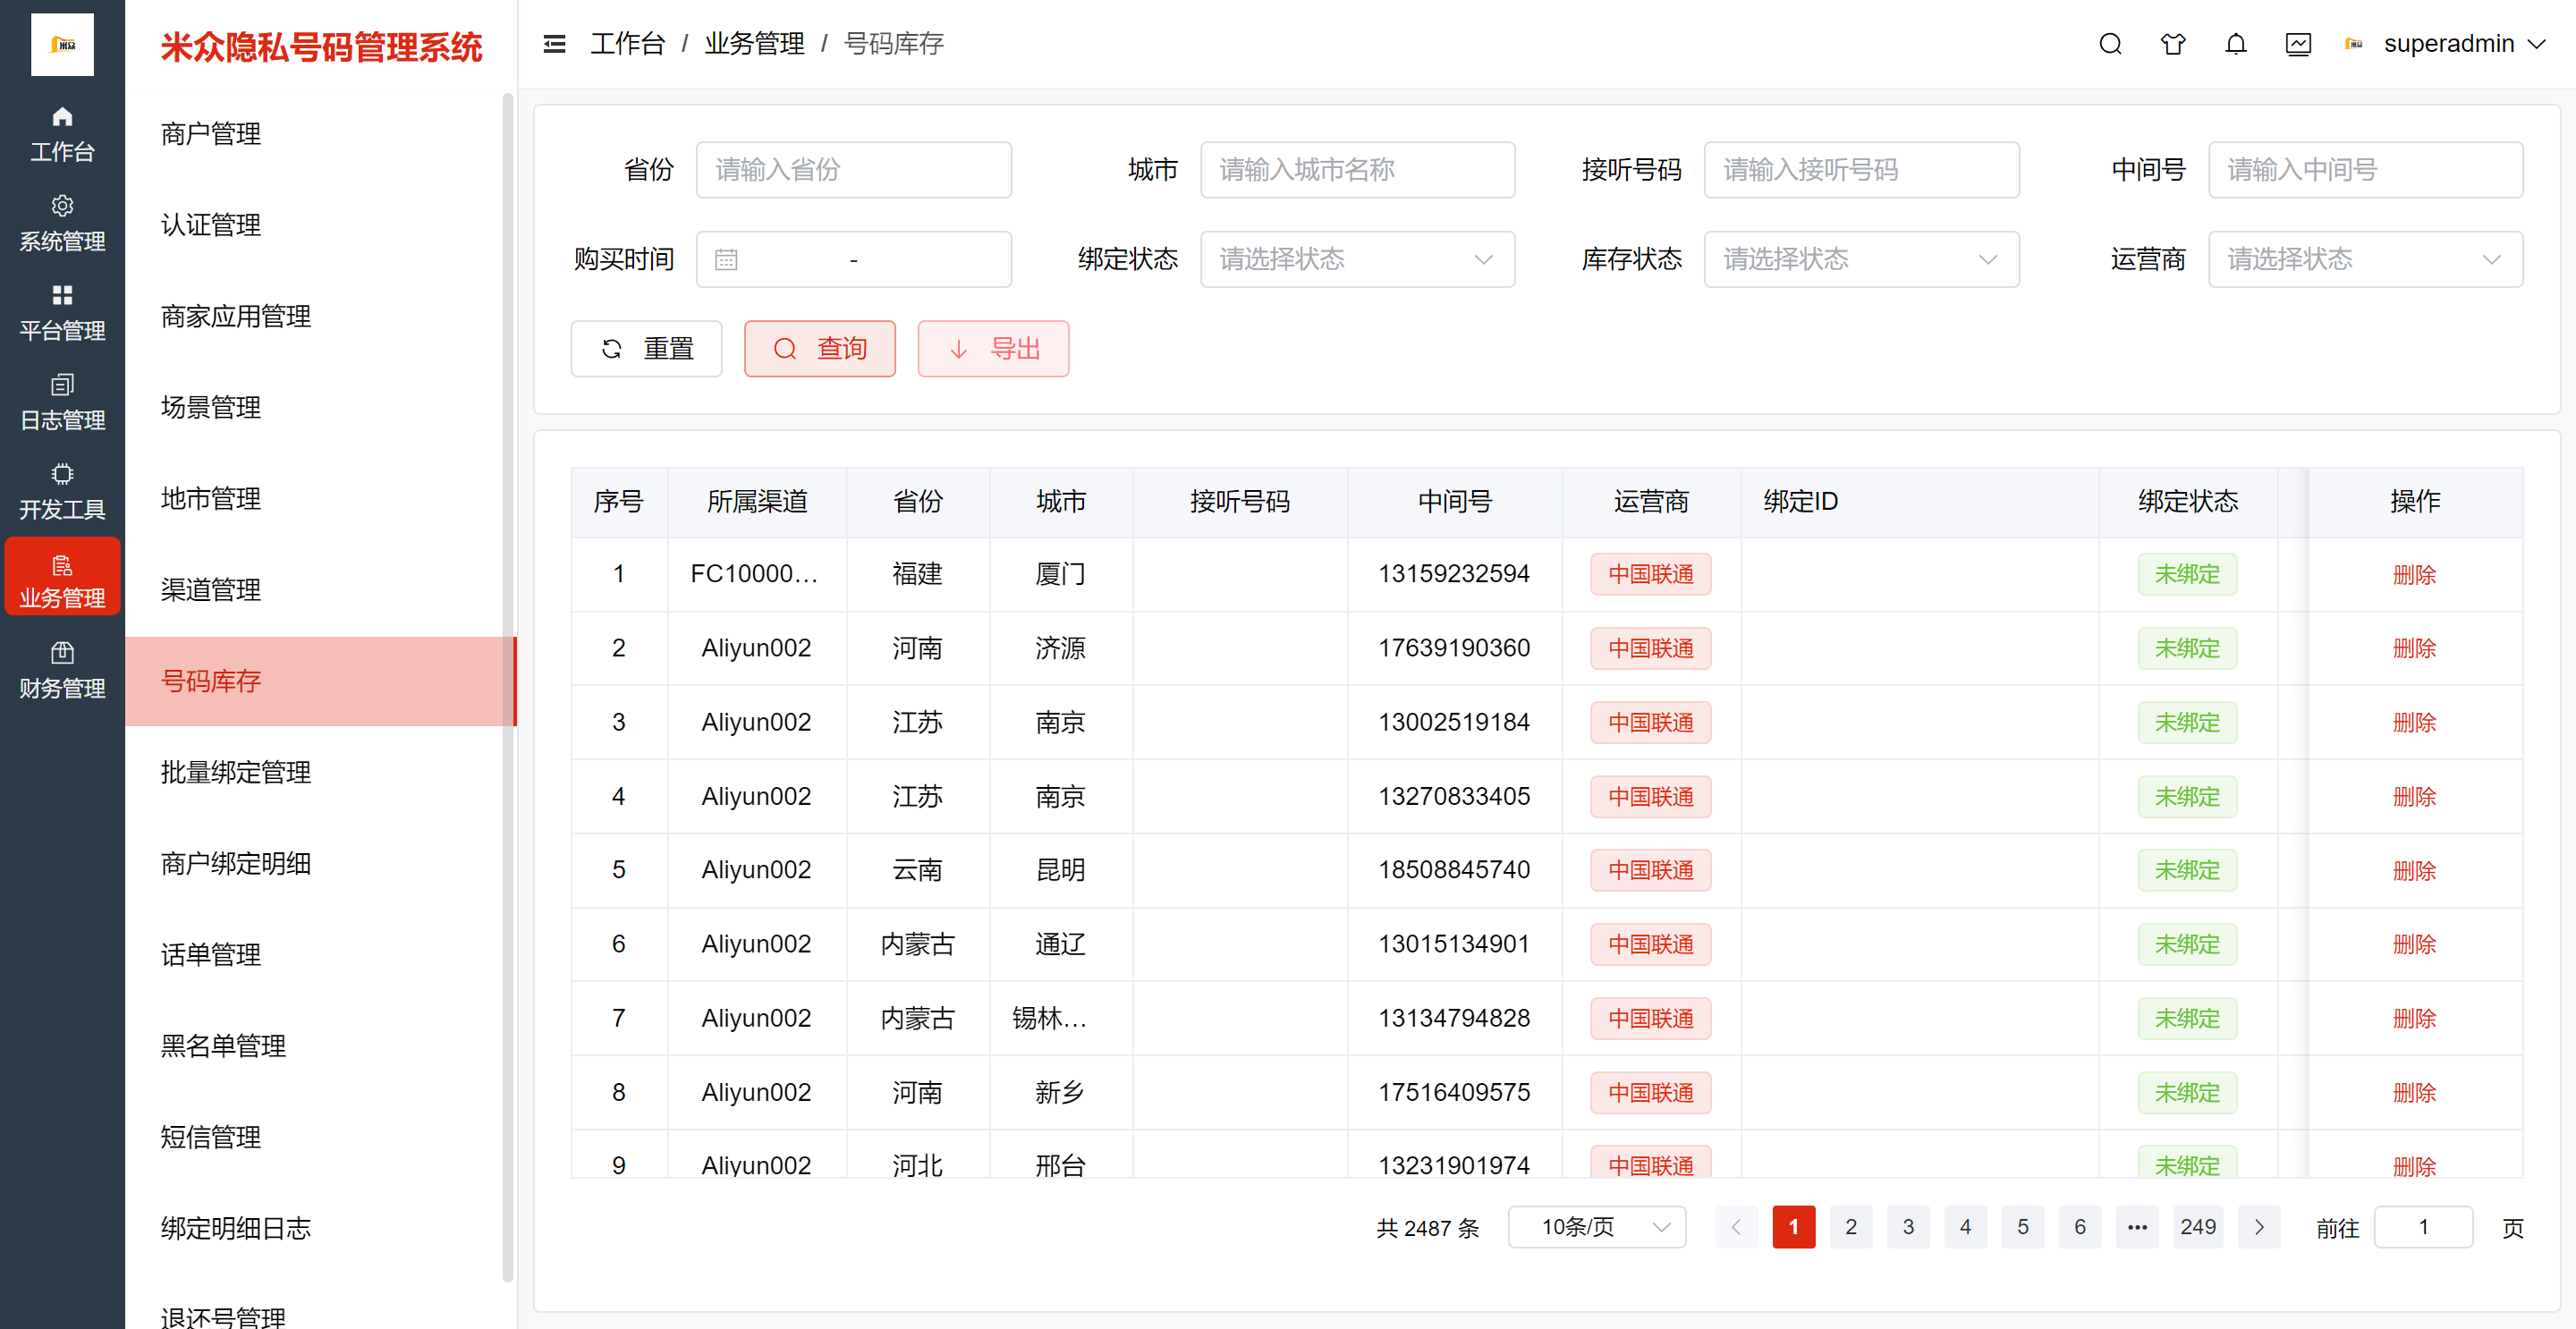Collapse the menu with hamburger icon
Screen dimensions: 2576x1329
tap(554, 44)
